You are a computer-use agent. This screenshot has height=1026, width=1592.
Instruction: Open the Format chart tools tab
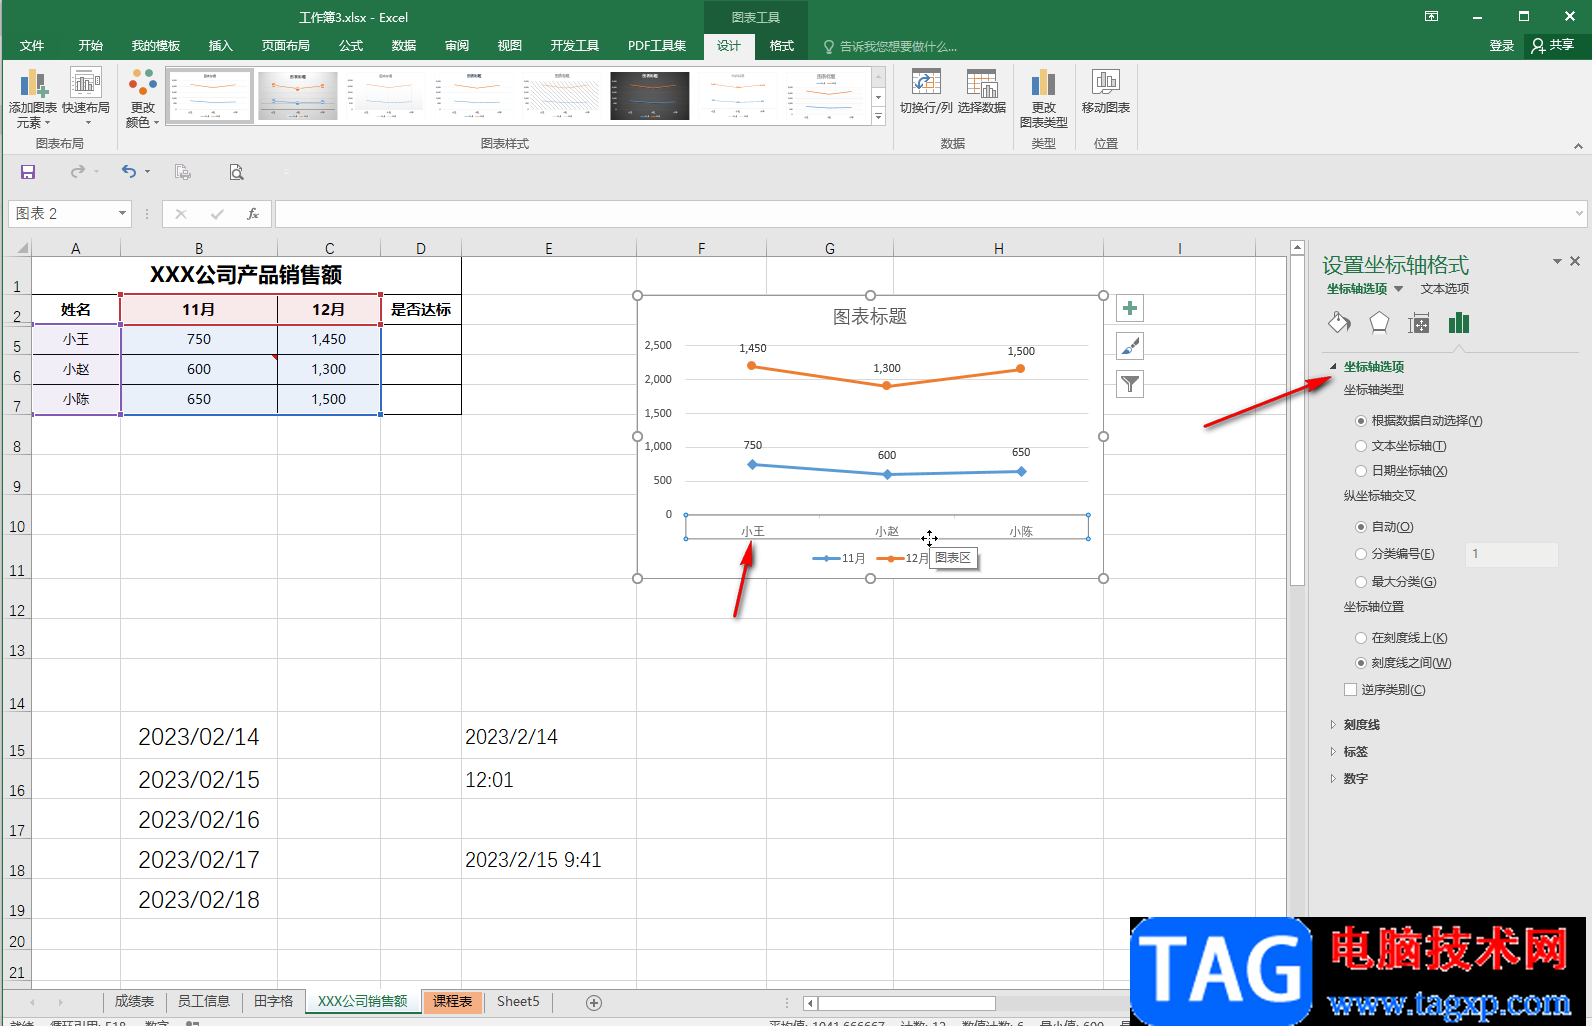point(782,46)
